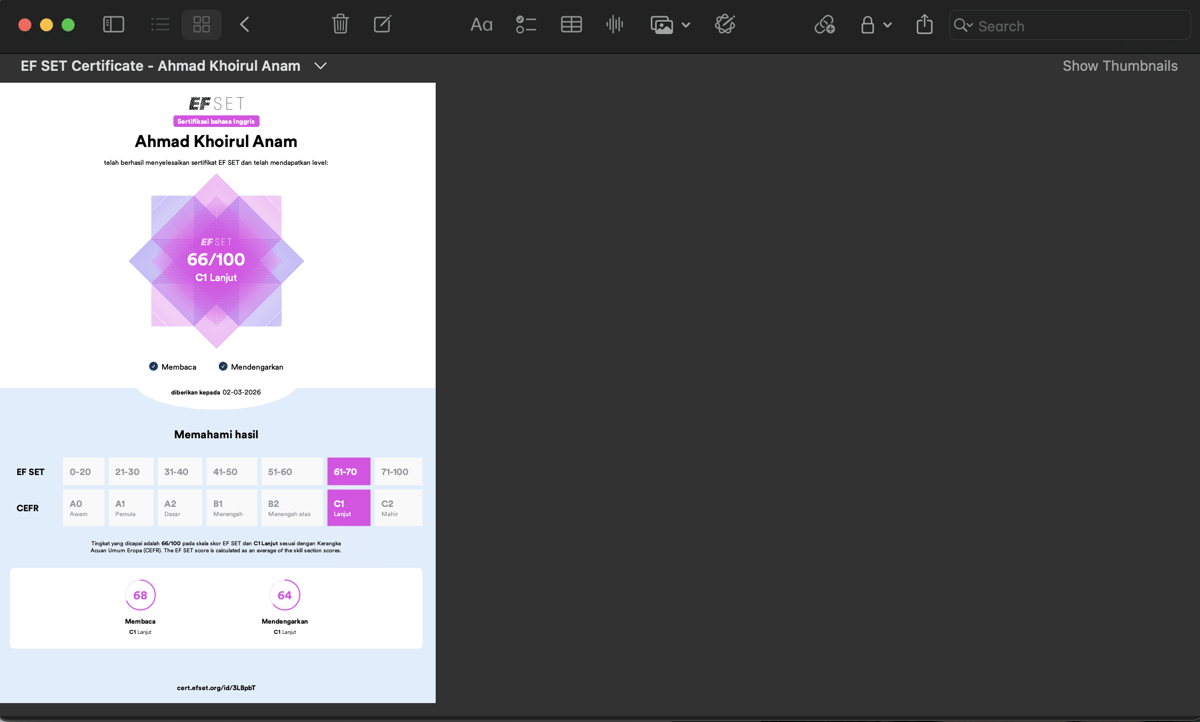Switch to list view
Image resolution: width=1200 pixels, height=722 pixels.
(160, 25)
